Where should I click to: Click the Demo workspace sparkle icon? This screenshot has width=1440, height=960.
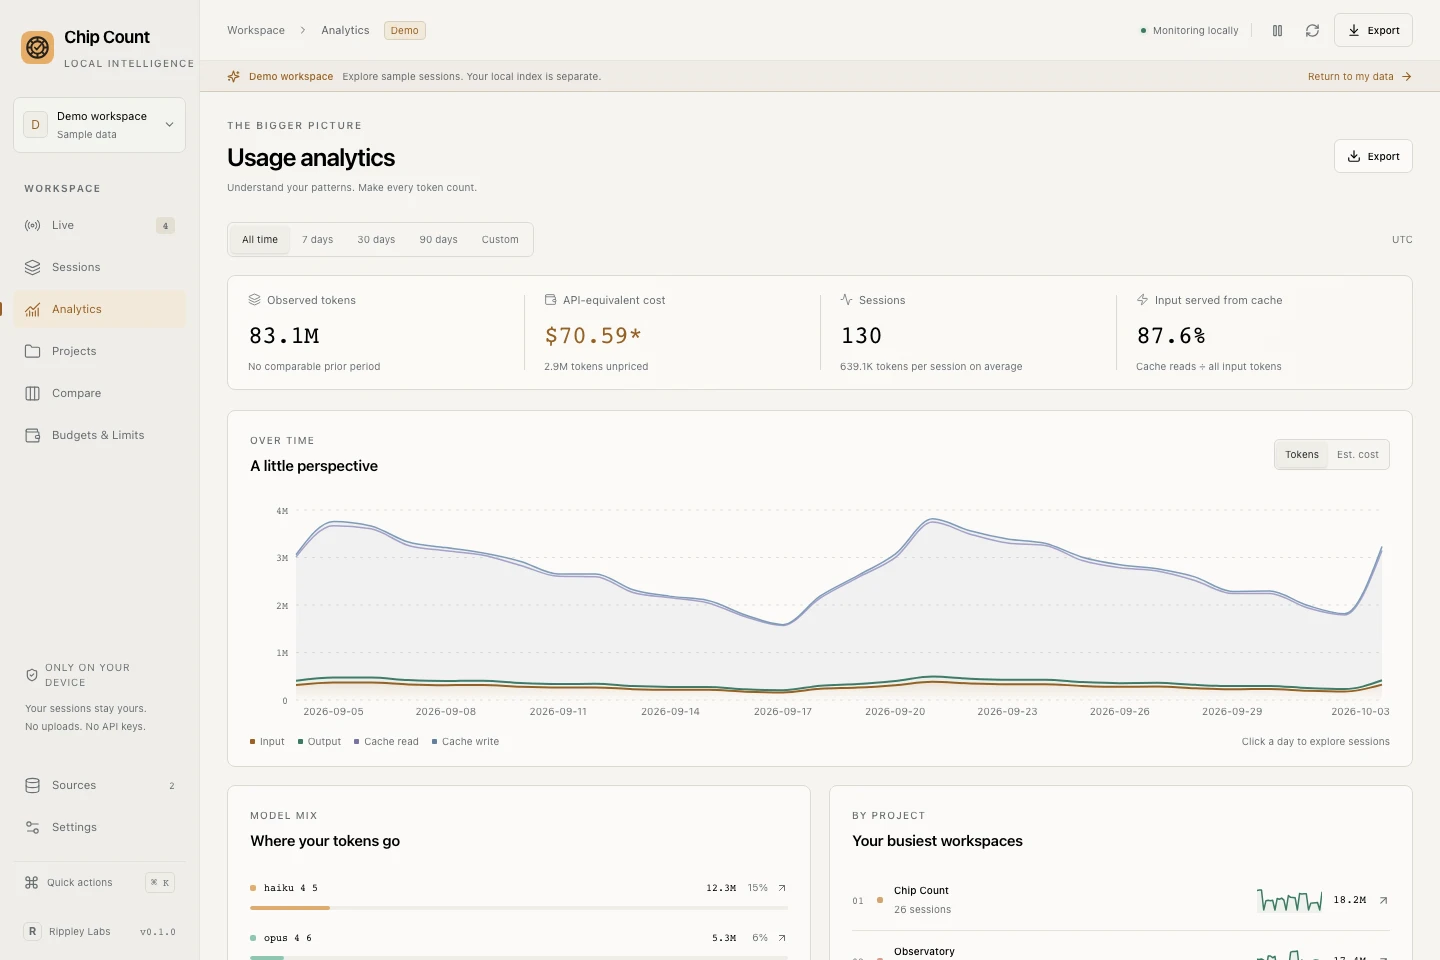click(x=233, y=76)
